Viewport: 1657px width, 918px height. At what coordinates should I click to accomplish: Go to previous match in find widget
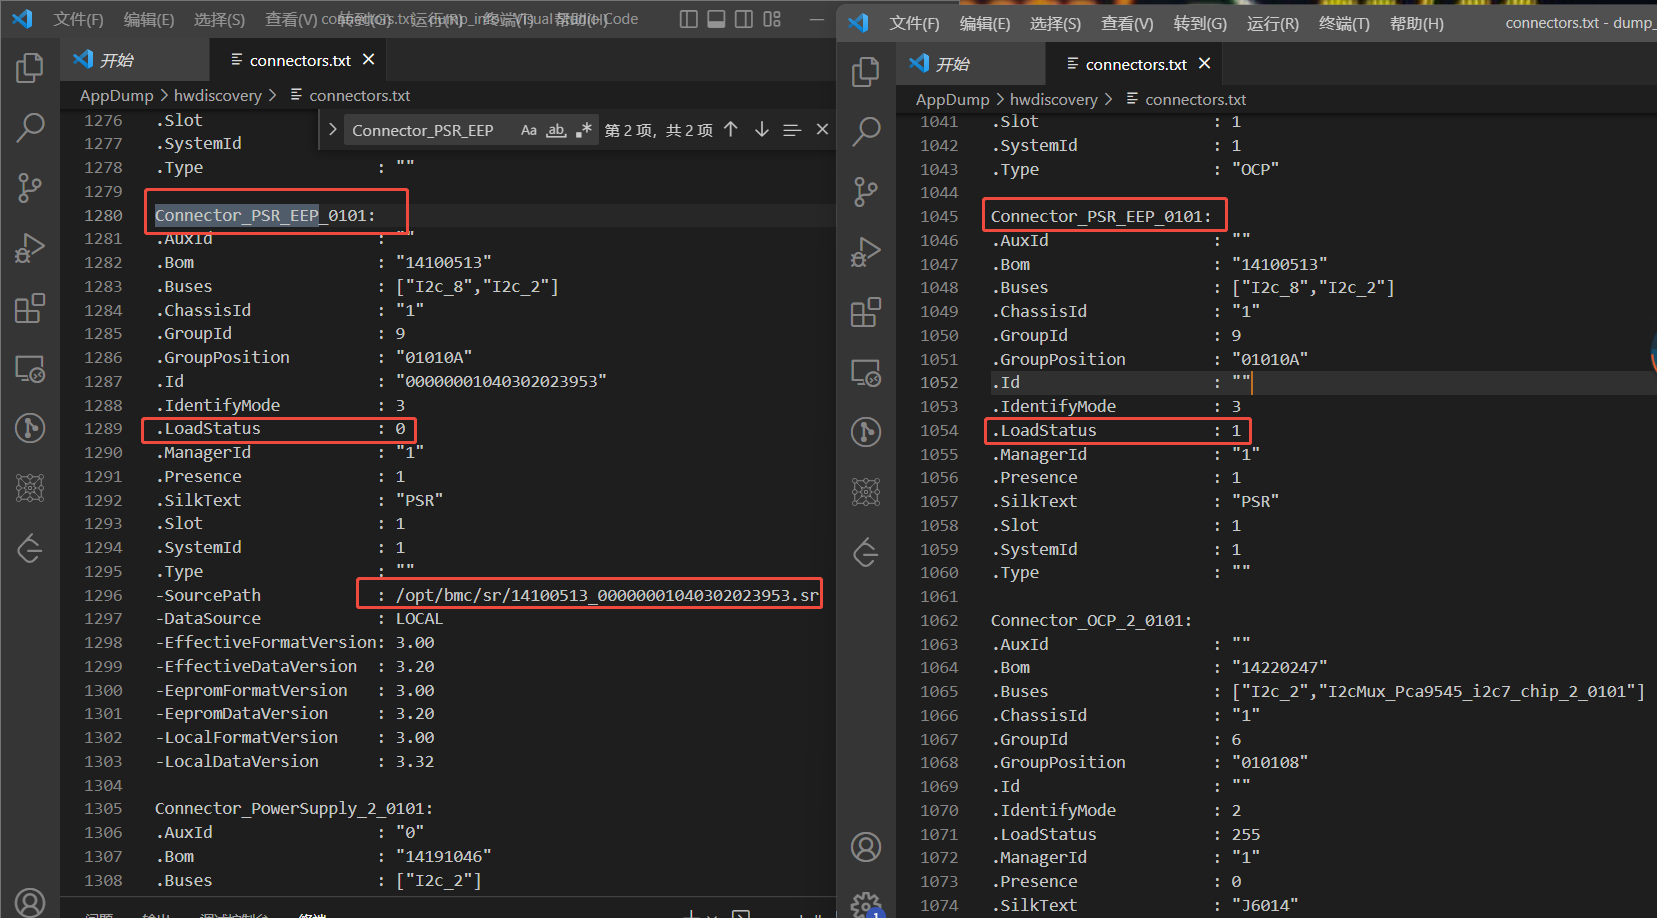click(731, 130)
